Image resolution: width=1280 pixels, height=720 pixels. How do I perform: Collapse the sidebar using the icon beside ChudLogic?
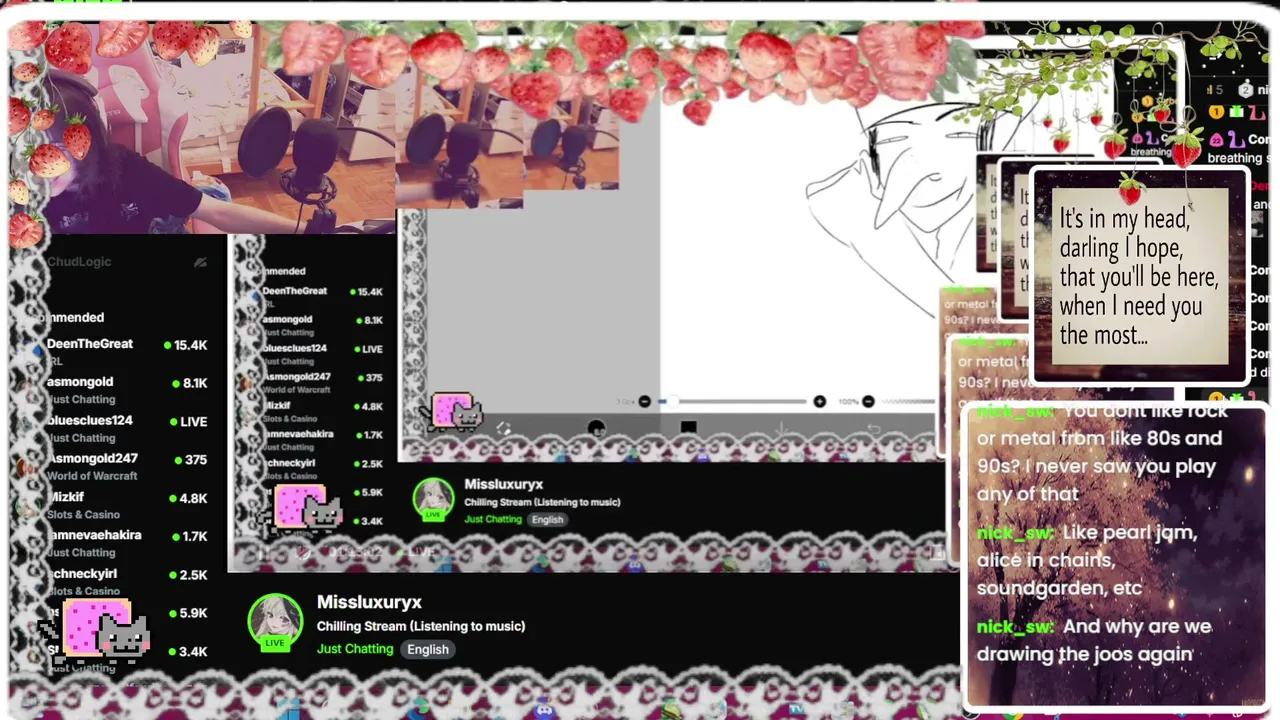tap(200, 262)
